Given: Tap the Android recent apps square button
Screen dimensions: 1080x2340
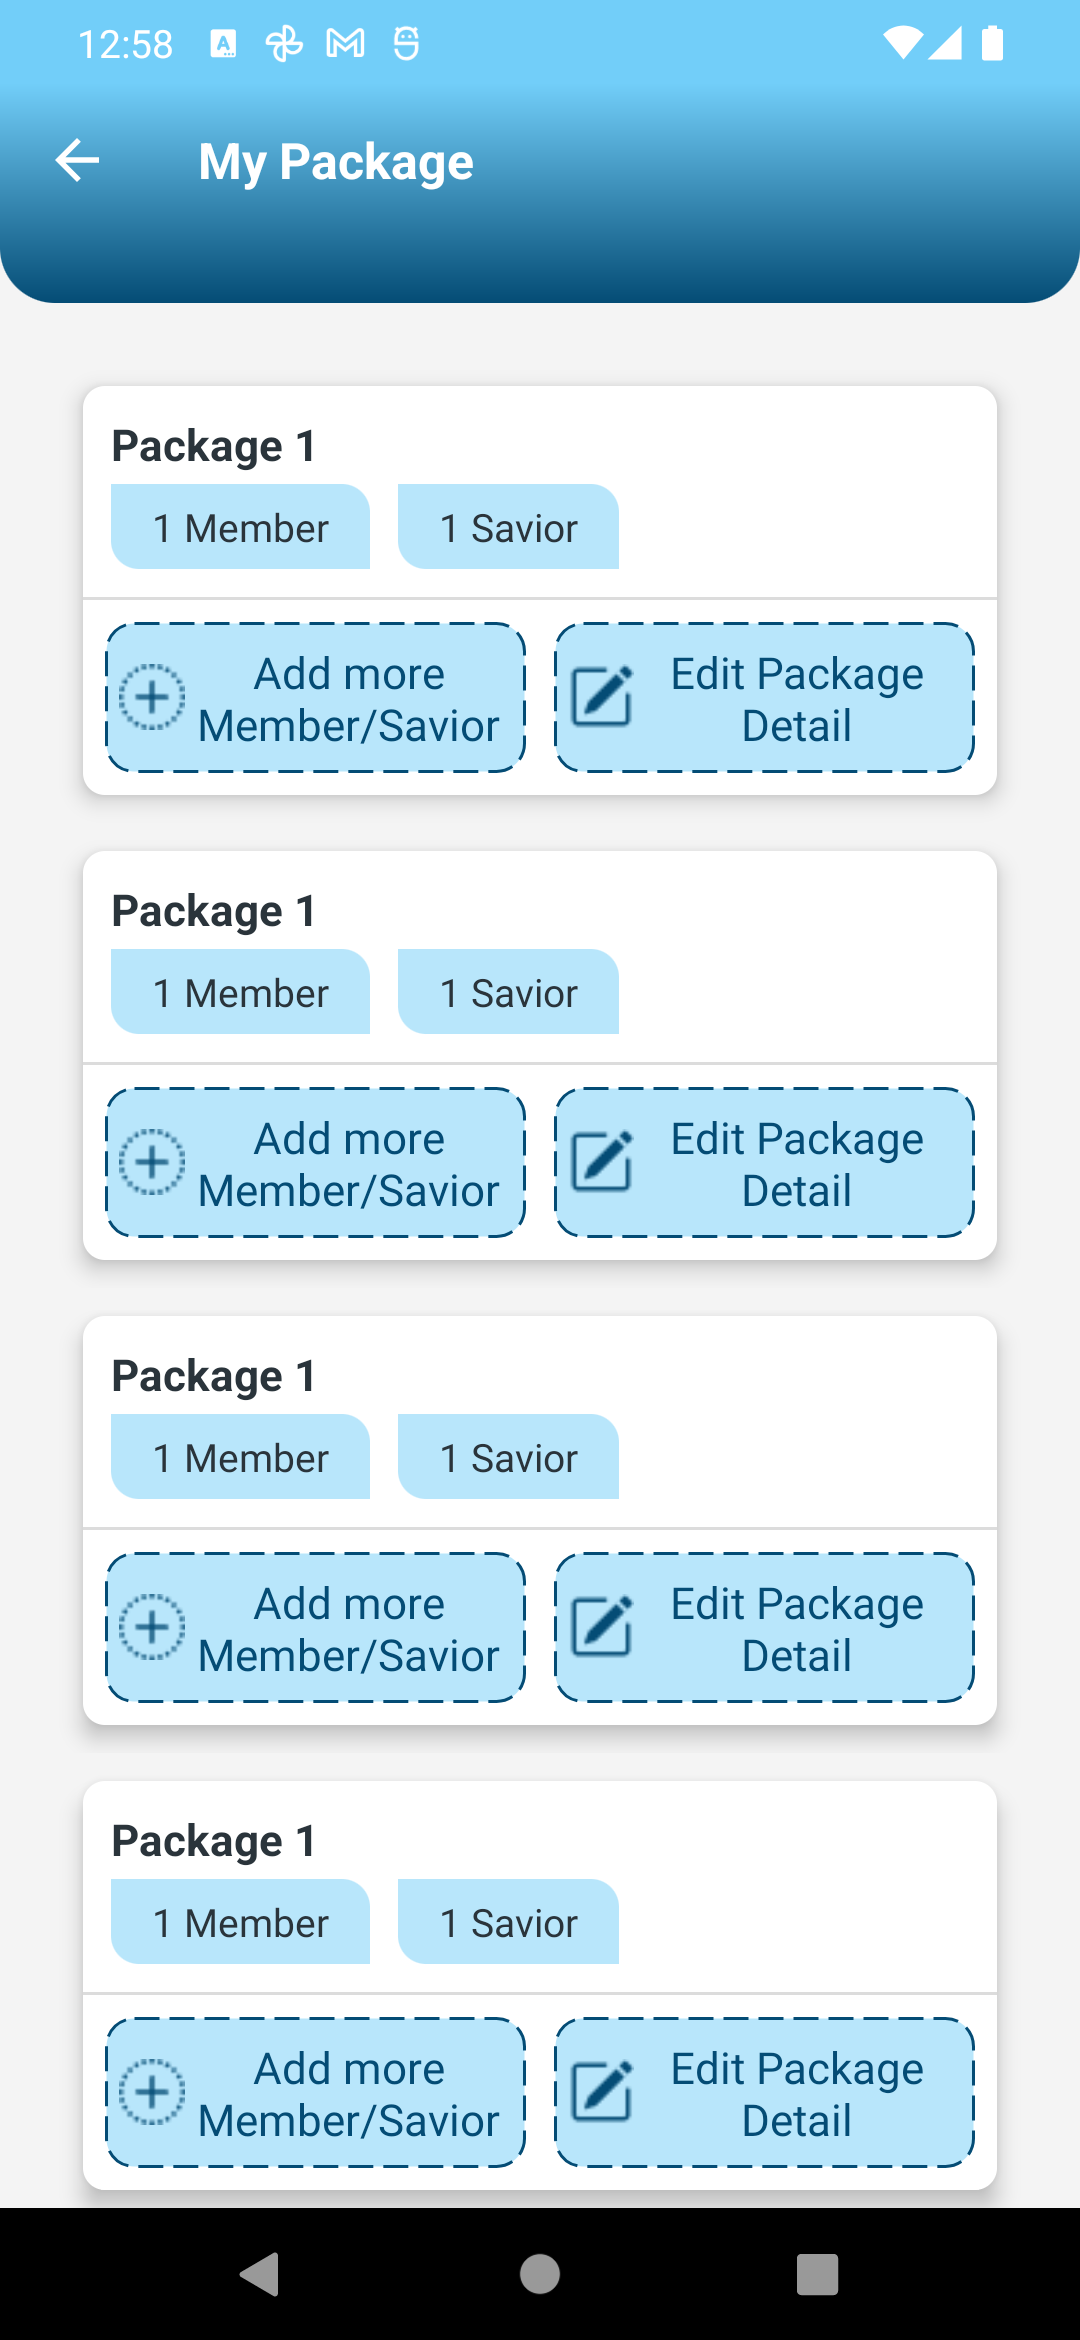Looking at the screenshot, I should pyautogui.click(x=817, y=2274).
